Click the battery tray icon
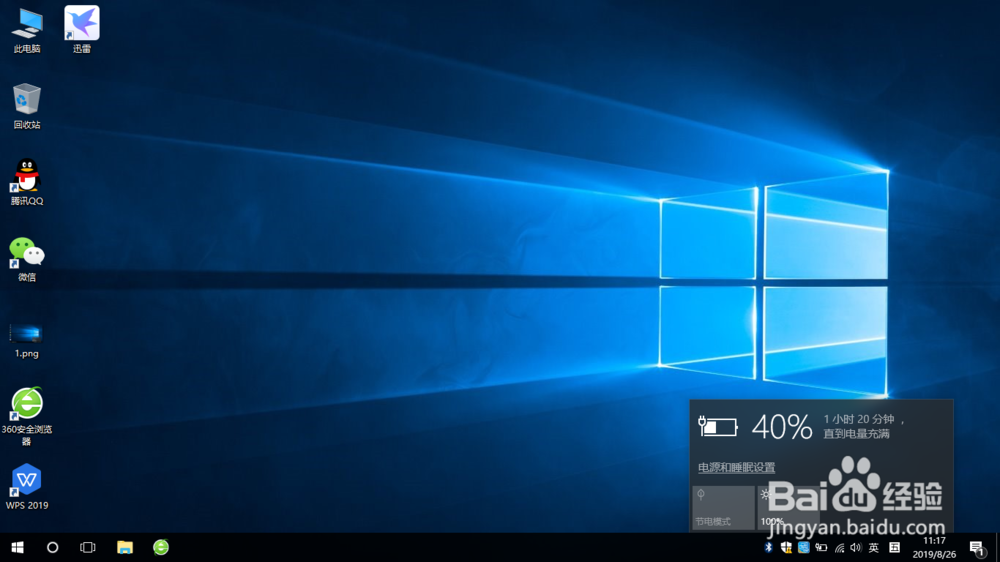This screenshot has height=562, width=1000. (x=821, y=547)
